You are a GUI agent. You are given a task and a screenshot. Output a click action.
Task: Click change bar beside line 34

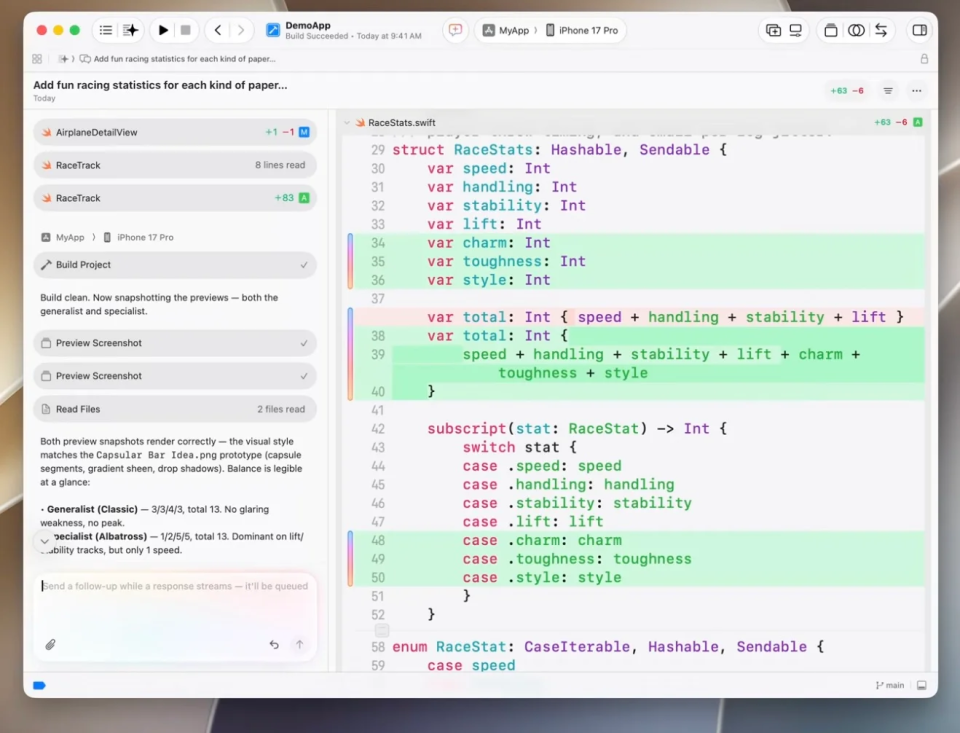coord(350,261)
